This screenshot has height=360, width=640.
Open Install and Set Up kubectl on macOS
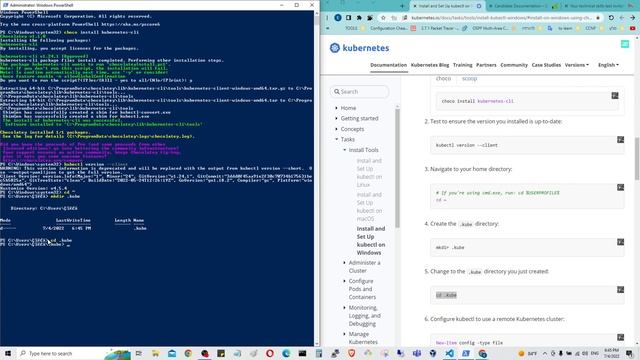coord(369,207)
